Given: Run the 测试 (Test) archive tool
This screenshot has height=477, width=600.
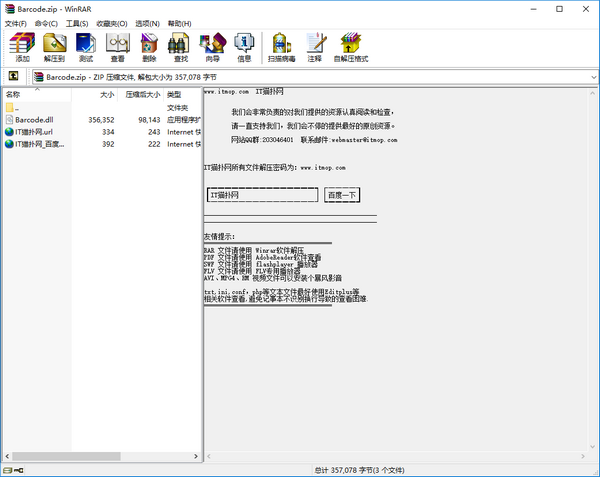Looking at the screenshot, I should (86, 47).
